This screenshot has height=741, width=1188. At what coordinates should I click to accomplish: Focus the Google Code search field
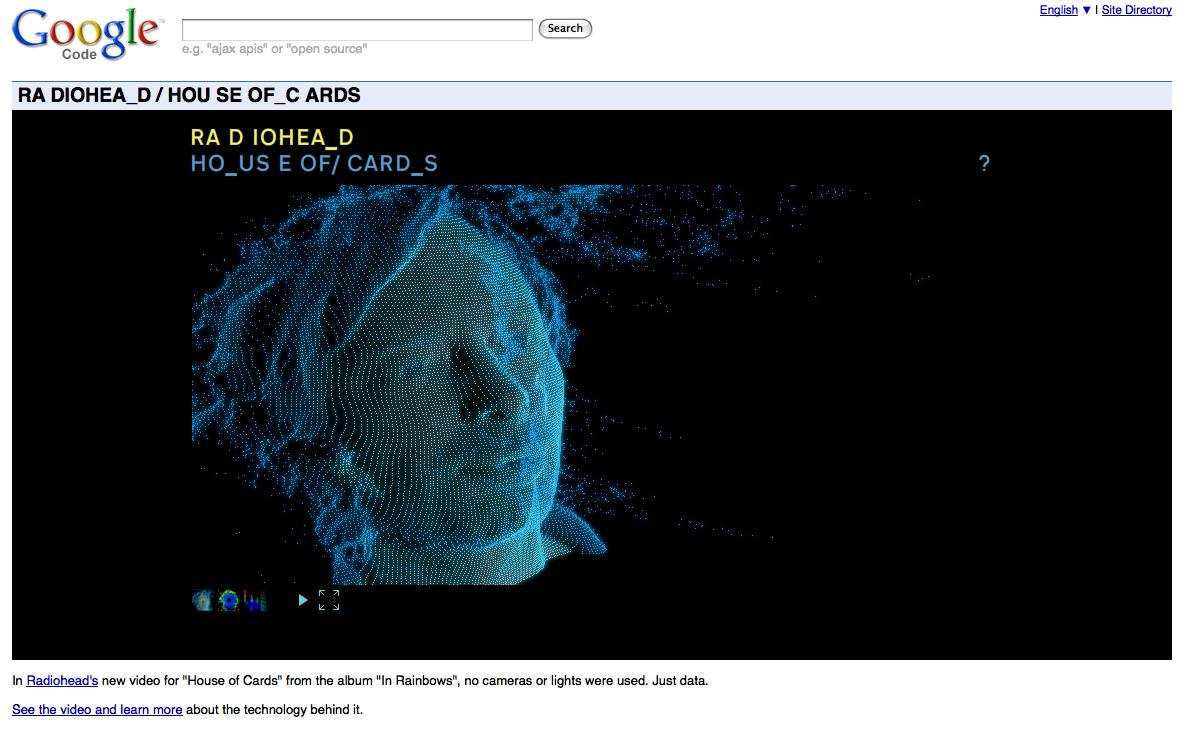pos(358,30)
